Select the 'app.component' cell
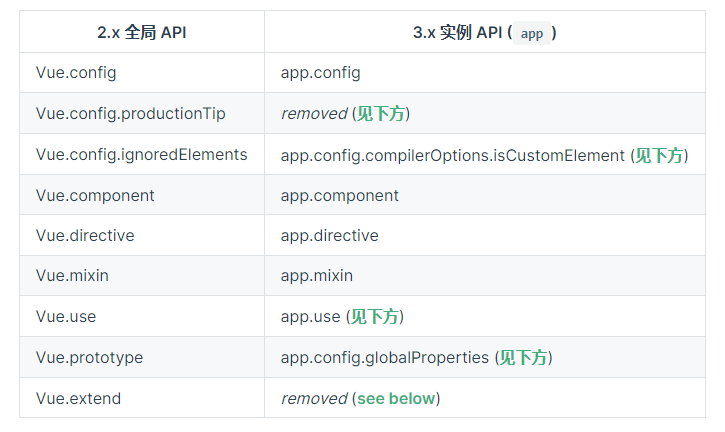The width and height of the screenshot is (725, 432). [485, 195]
